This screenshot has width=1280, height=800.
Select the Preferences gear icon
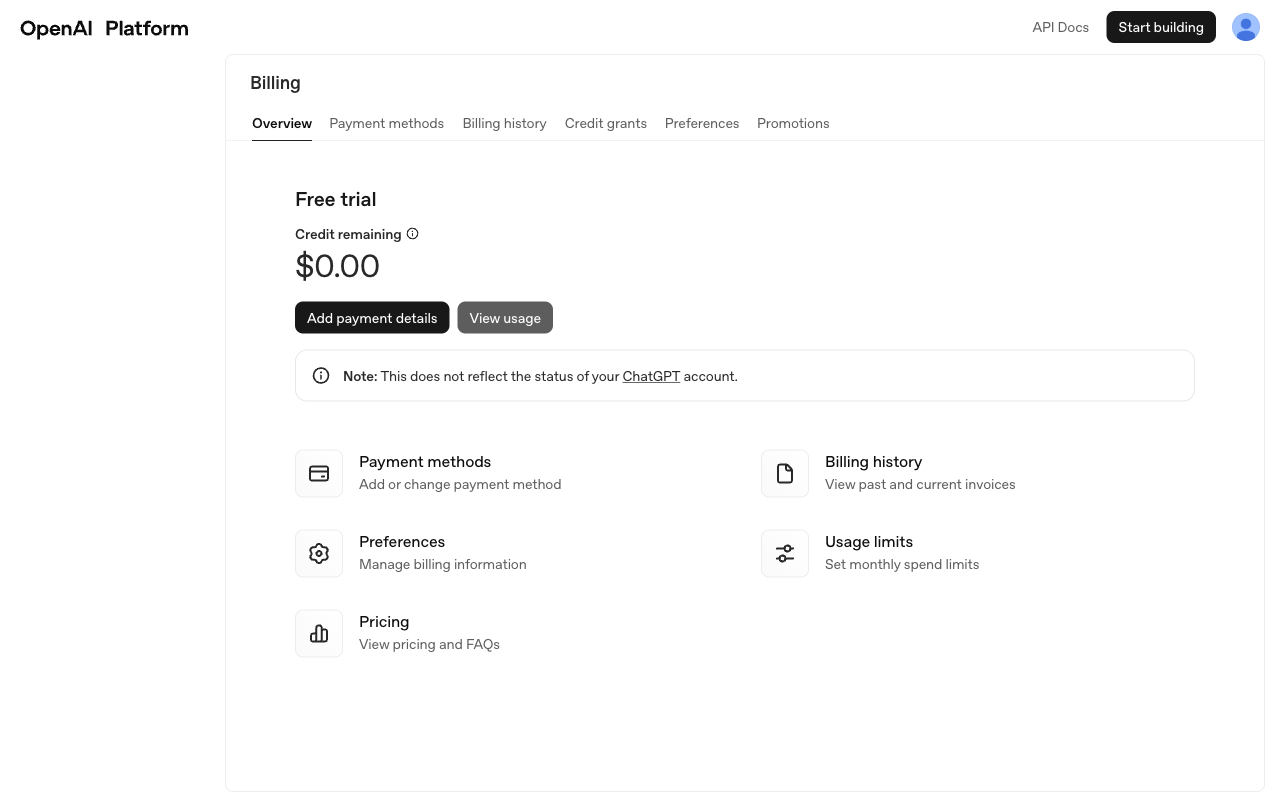point(318,552)
